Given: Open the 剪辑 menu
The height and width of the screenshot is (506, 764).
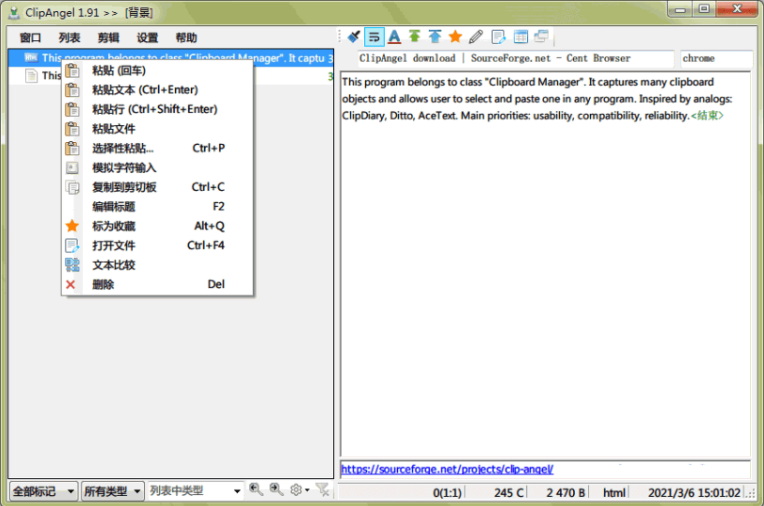Looking at the screenshot, I should pyautogui.click(x=108, y=38).
